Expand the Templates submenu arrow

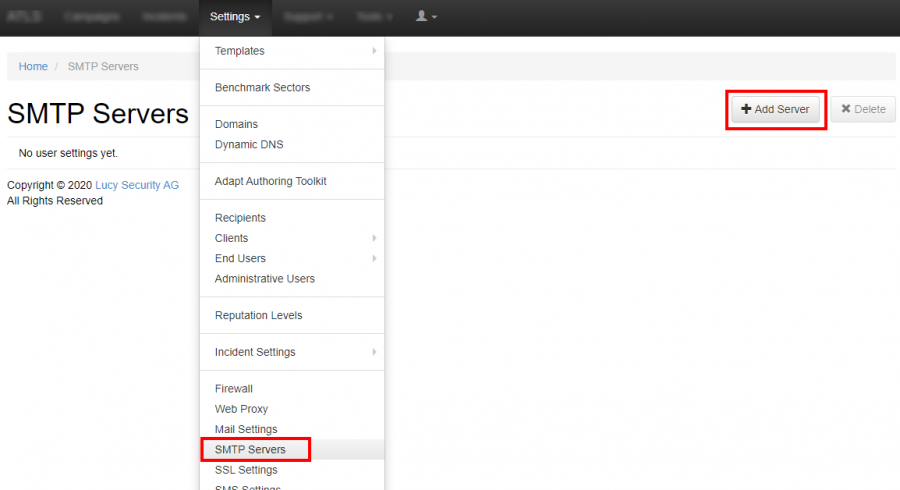374,51
